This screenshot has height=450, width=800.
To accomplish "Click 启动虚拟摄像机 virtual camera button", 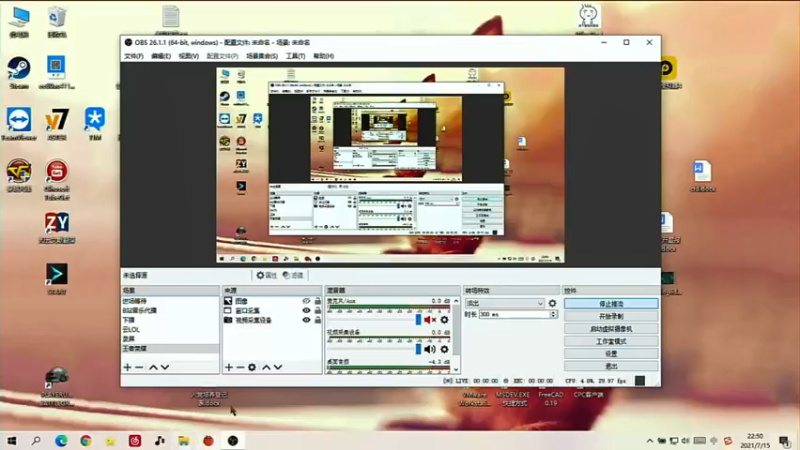I will click(x=611, y=329).
